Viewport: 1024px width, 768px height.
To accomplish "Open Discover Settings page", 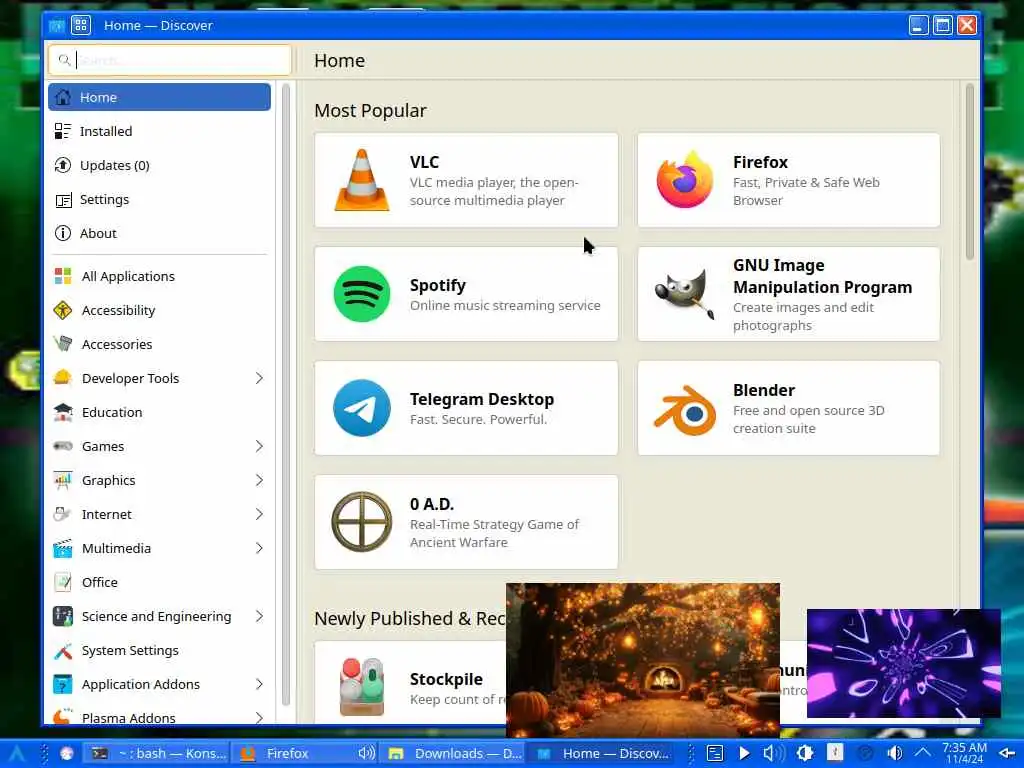I will coord(159,199).
